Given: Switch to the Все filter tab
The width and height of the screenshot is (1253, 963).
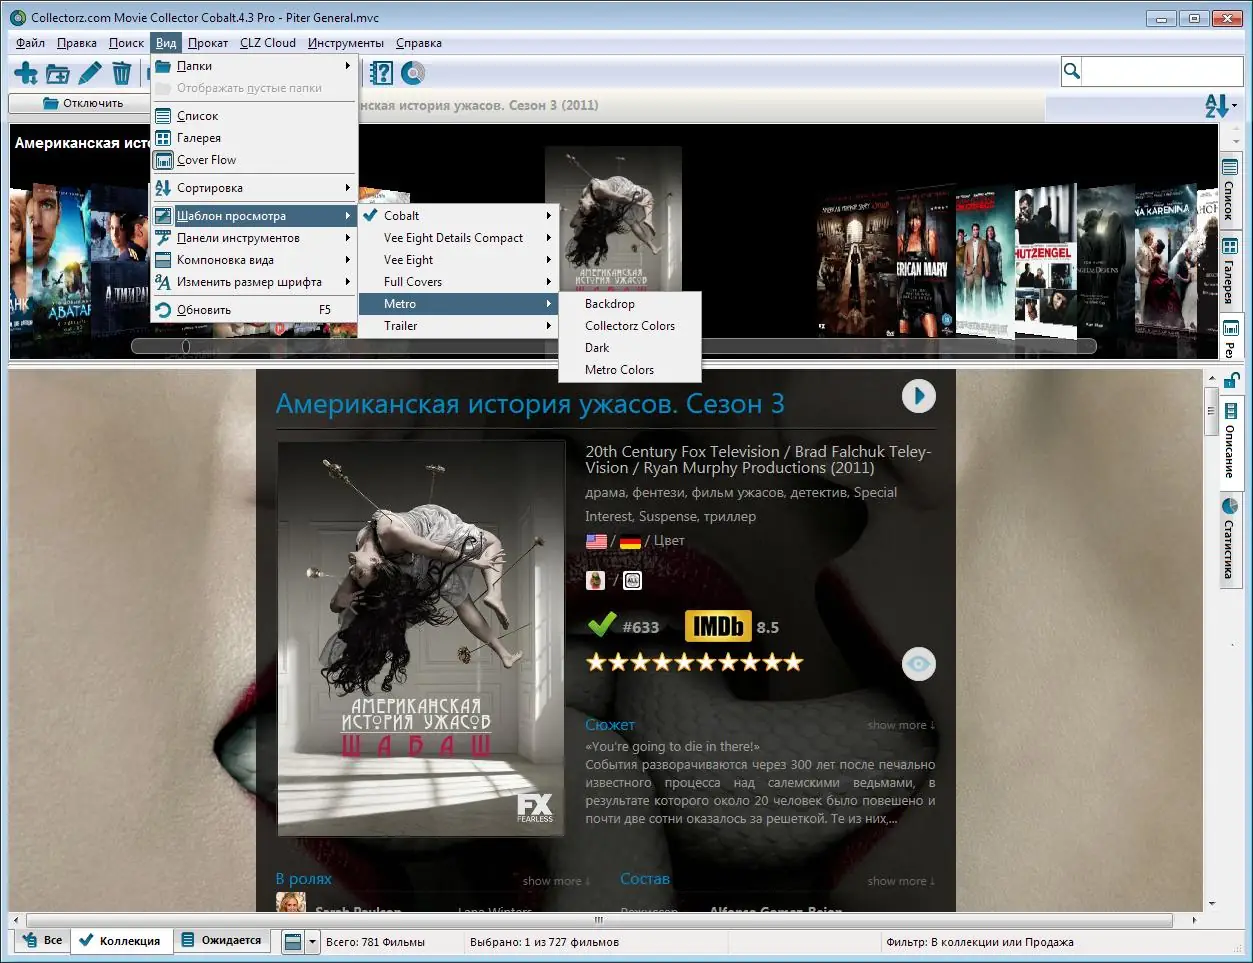Looking at the screenshot, I should tap(42, 941).
